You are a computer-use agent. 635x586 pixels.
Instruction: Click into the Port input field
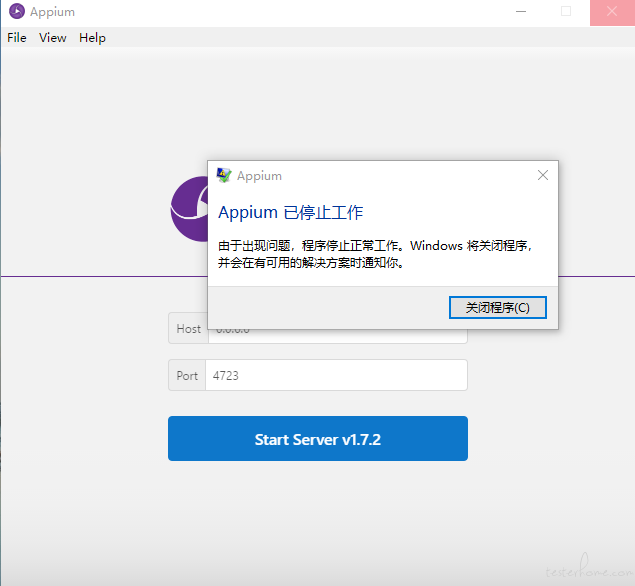click(x=336, y=375)
